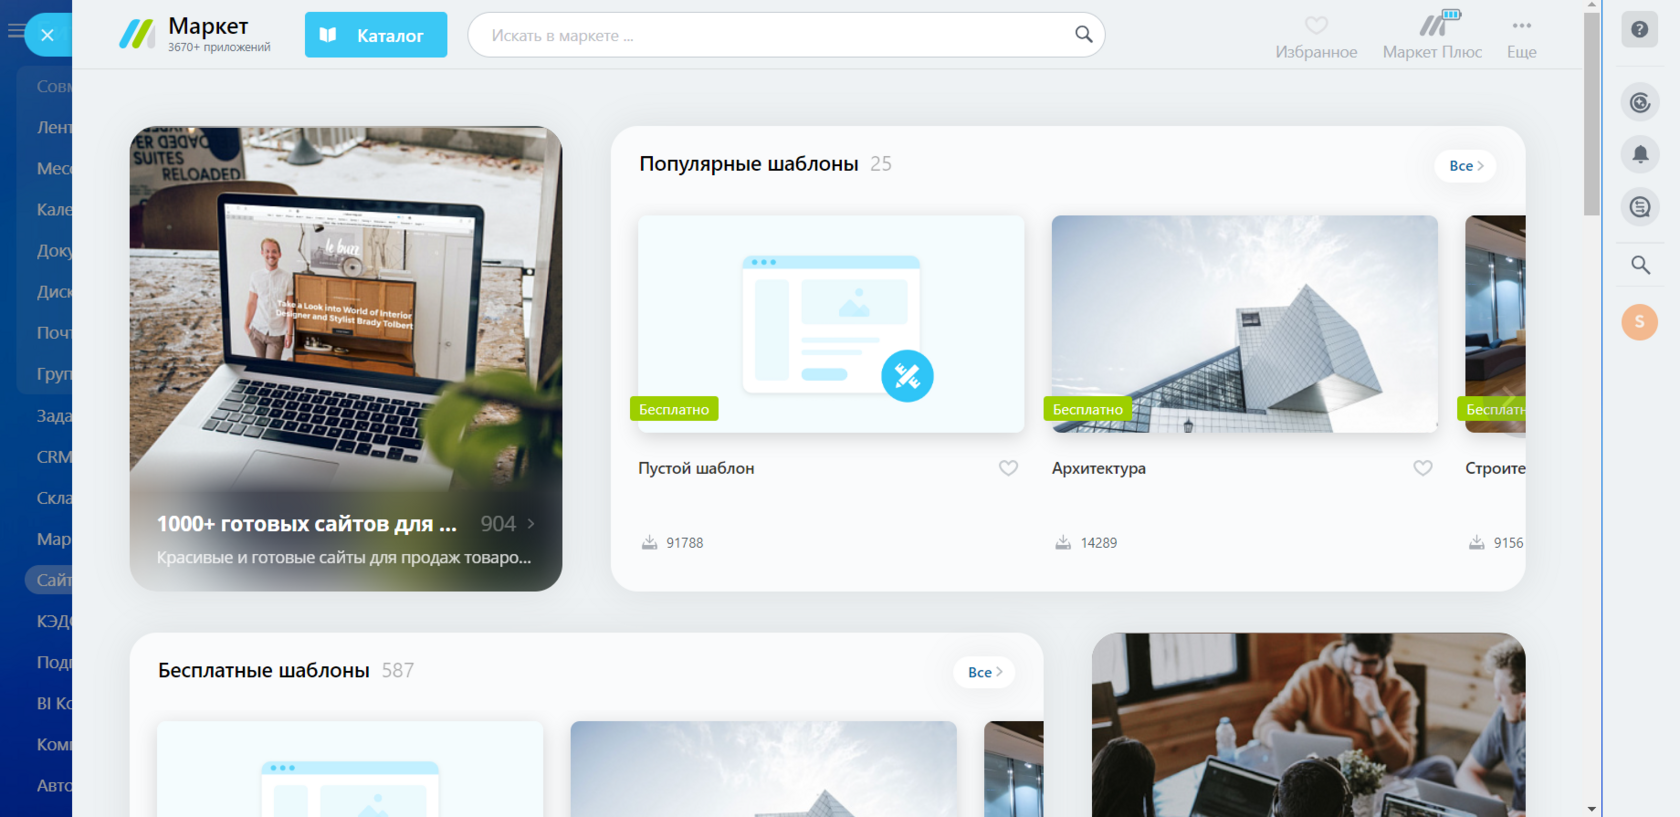Add Архитектура to favorites
Viewport: 1680px width, 817px height.
point(1422,468)
